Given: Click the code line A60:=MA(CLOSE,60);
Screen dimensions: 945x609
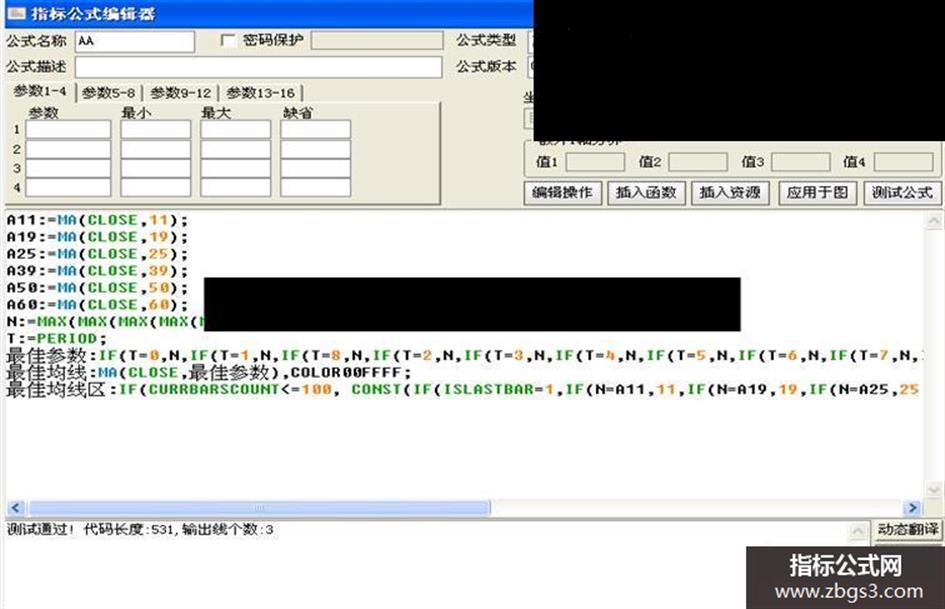Looking at the screenshot, I should [97, 304].
